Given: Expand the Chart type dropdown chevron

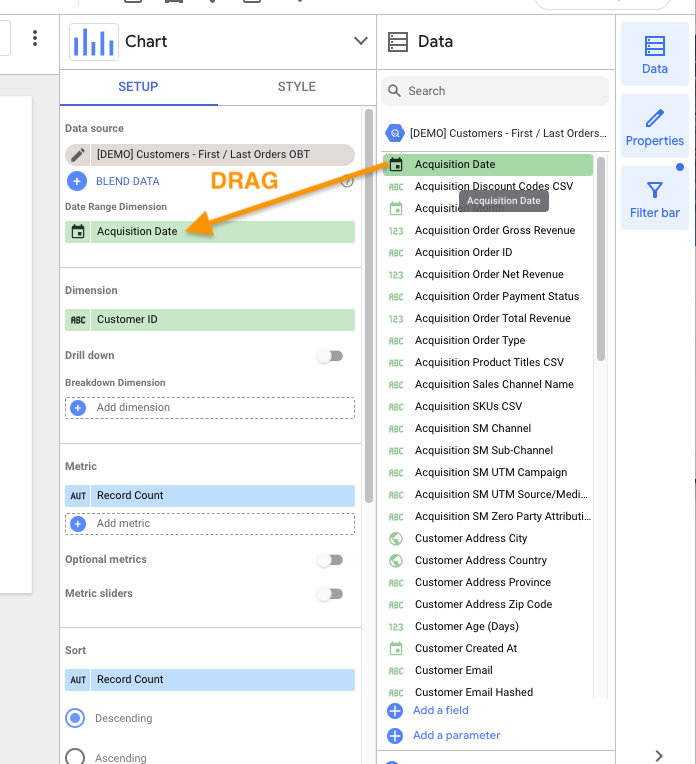Looking at the screenshot, I should [x=361, y=41].
